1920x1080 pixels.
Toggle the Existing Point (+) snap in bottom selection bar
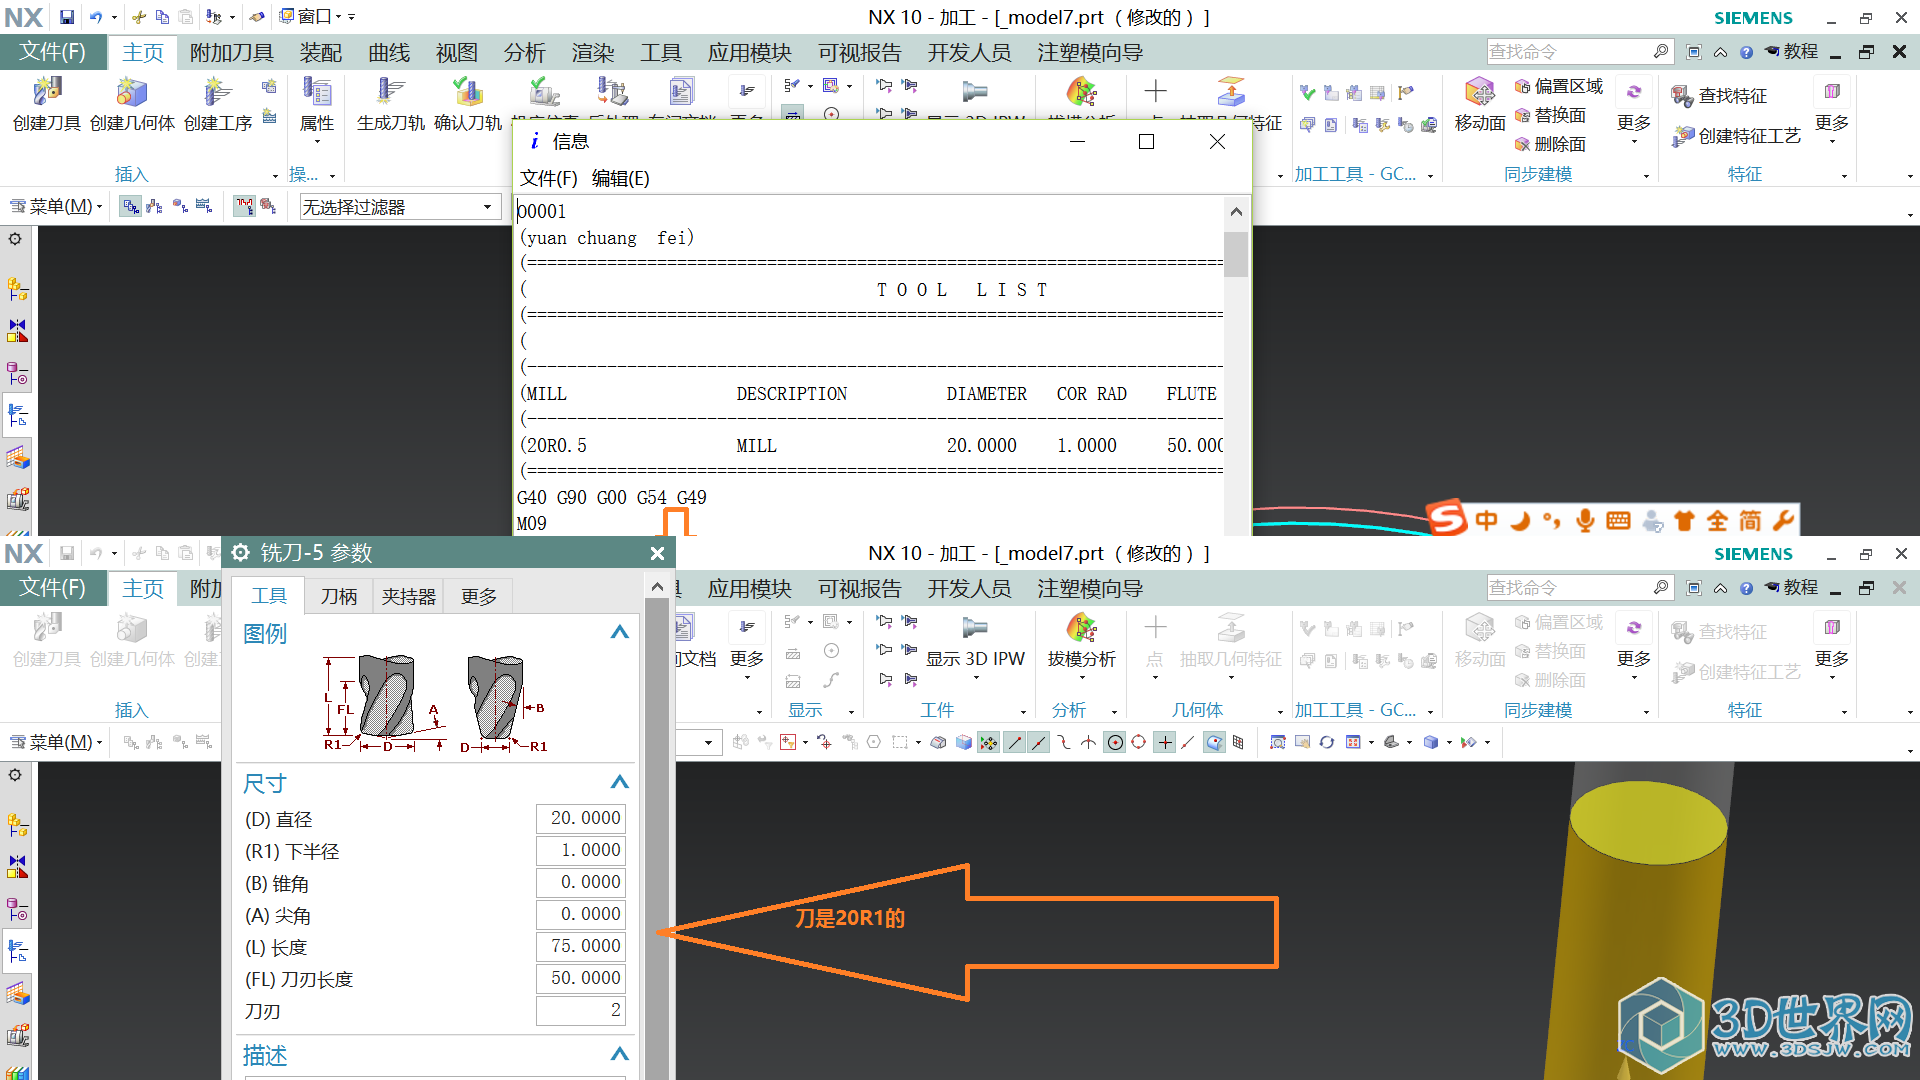1164,742
